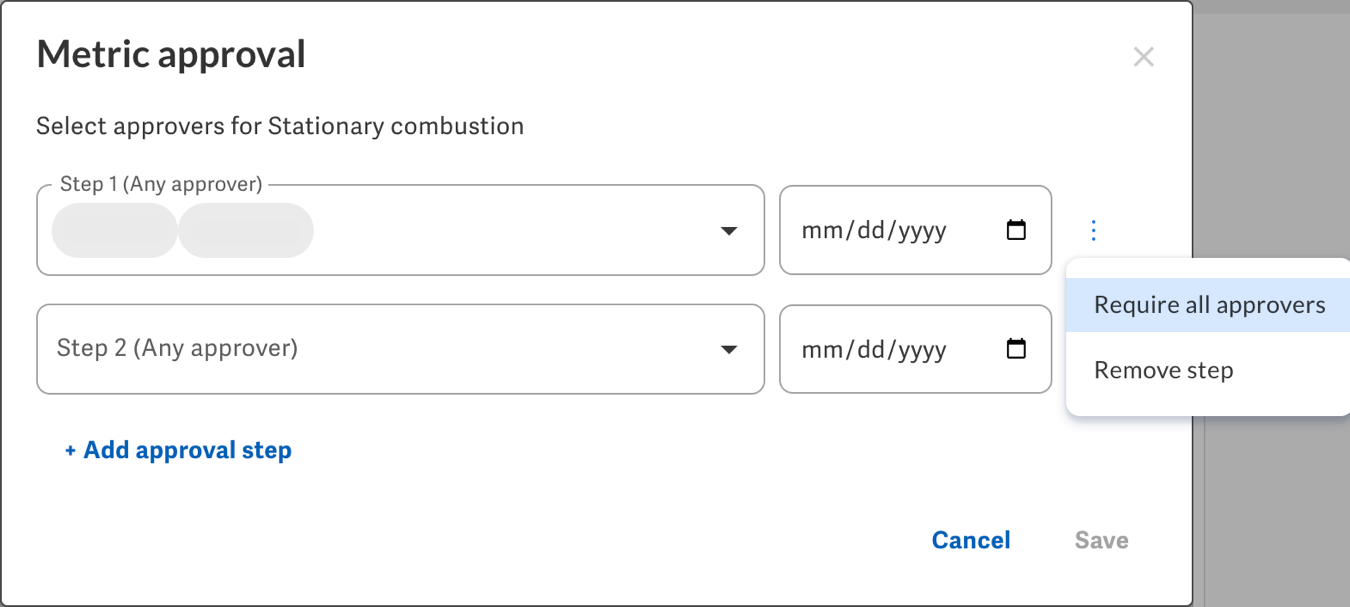Focus the year segment of Step 1 date
Screen dimensions: 1350x607
coord(922,231)
